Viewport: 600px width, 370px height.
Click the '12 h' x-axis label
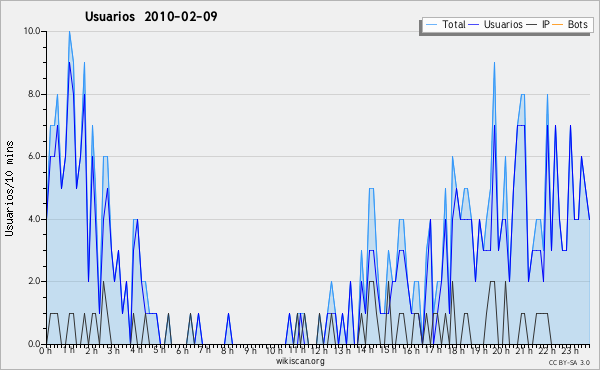[x=319, y=351]
